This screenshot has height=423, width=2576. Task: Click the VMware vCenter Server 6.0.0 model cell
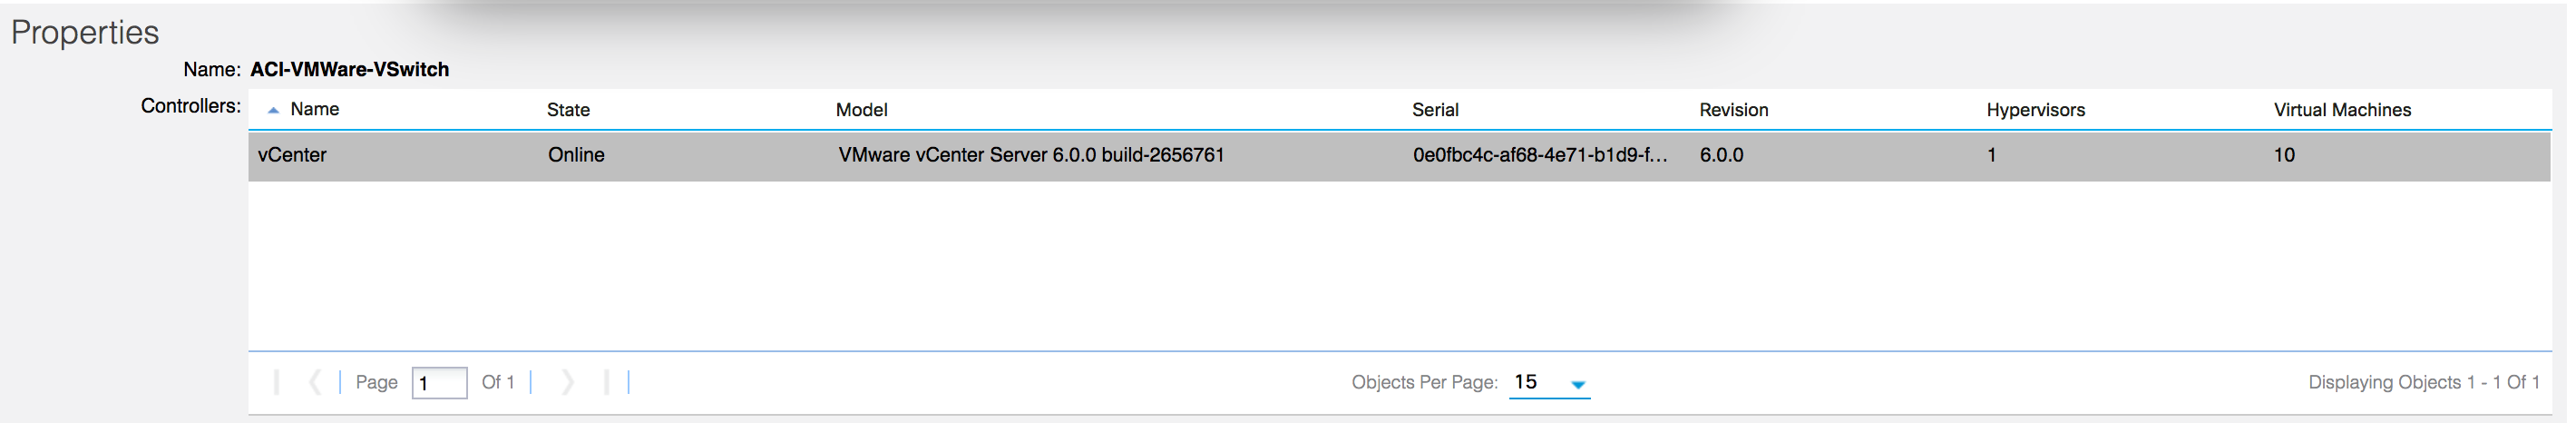[1031, 155]
